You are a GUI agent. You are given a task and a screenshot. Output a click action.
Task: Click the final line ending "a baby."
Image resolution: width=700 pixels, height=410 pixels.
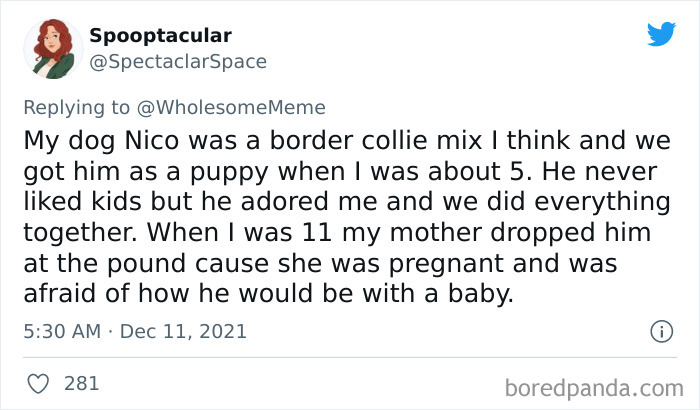coord(268,293)
